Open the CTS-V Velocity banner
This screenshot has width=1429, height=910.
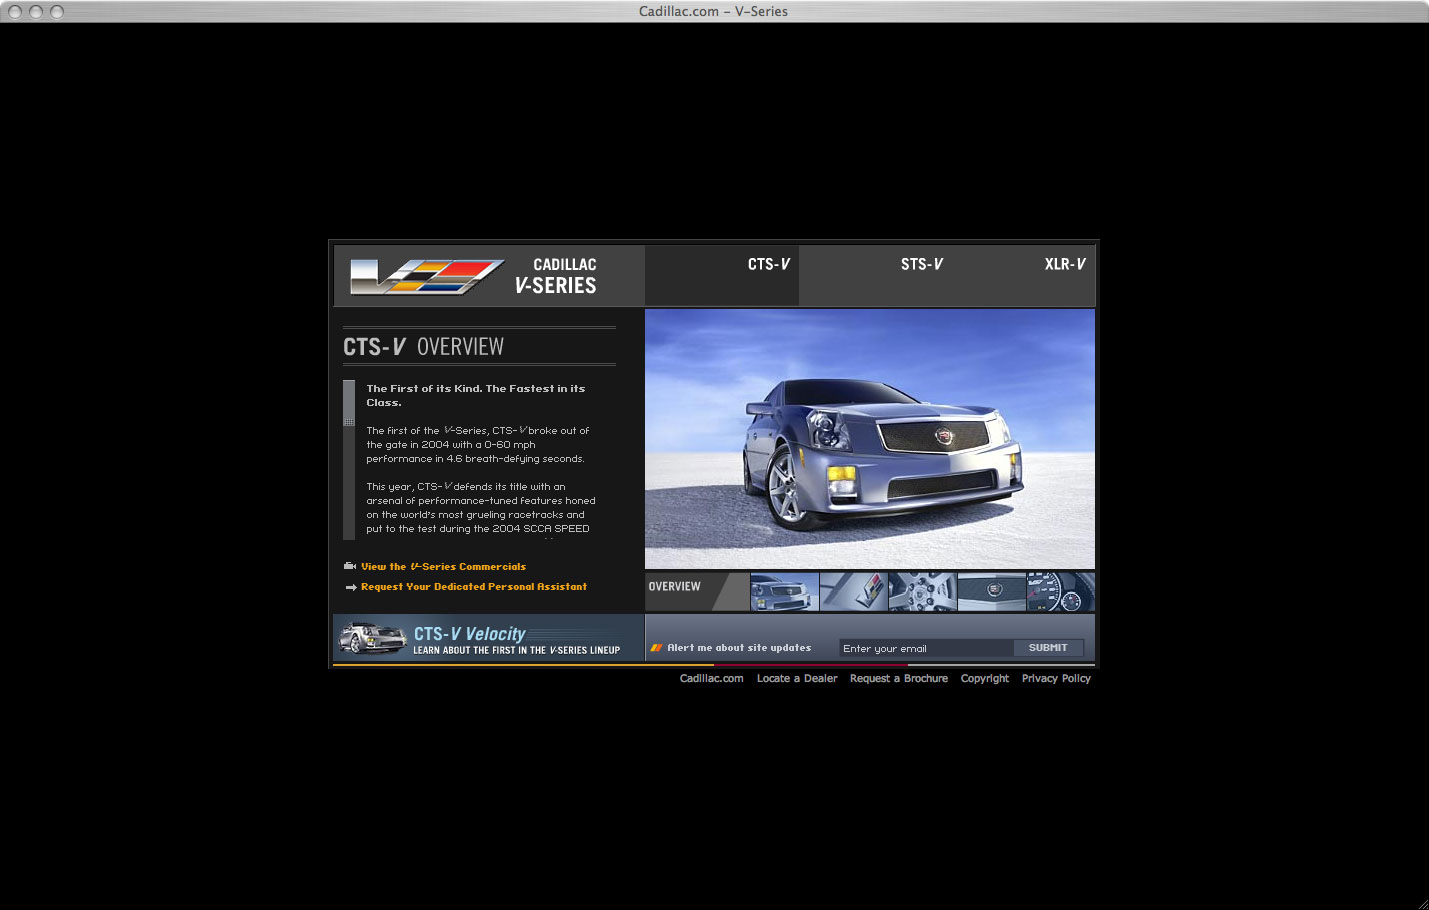(x=488, y=638)
